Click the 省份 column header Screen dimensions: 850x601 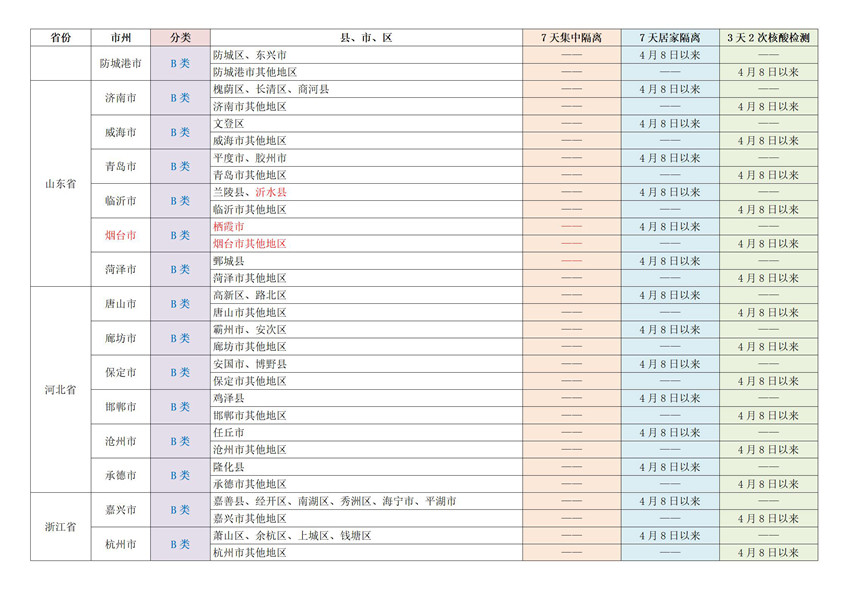pos(60,37)
